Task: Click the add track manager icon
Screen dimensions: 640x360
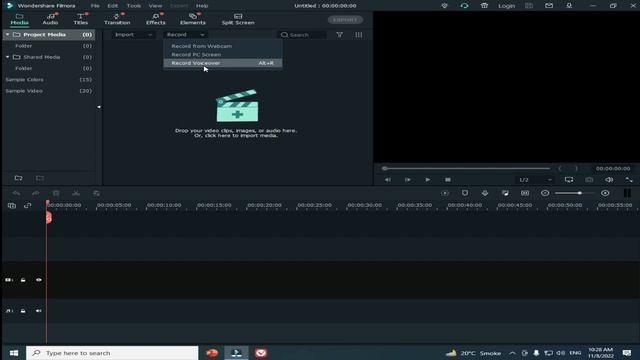Action: 12,206
